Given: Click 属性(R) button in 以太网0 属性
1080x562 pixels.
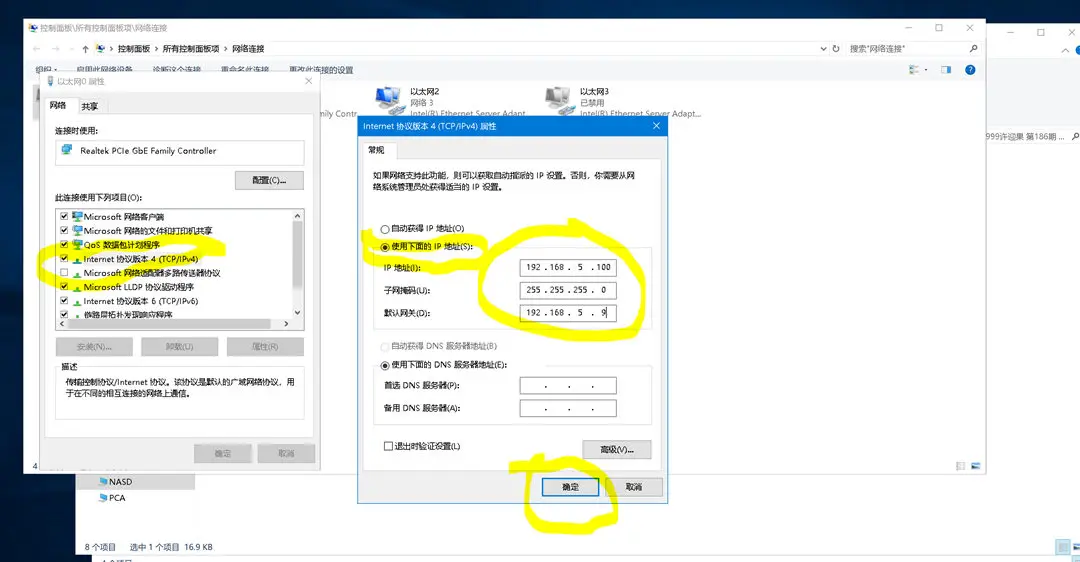Looking at the screenshot, I should [265, 346].
